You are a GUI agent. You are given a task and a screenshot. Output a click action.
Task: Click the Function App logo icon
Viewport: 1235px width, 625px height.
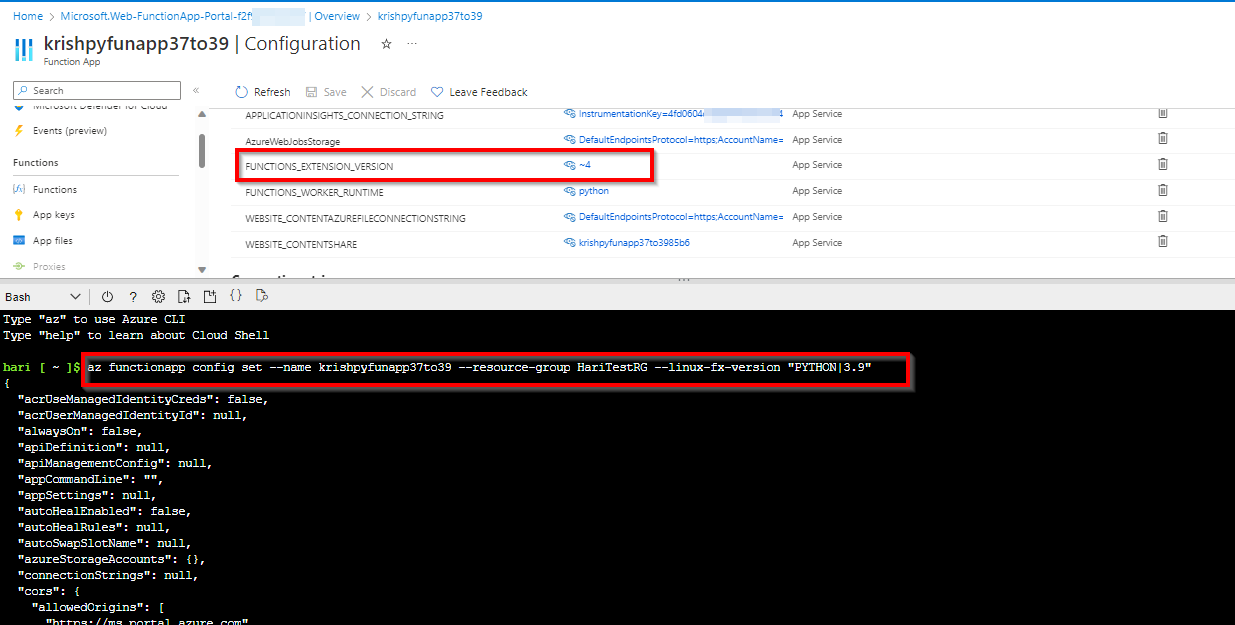click(24, 50)
